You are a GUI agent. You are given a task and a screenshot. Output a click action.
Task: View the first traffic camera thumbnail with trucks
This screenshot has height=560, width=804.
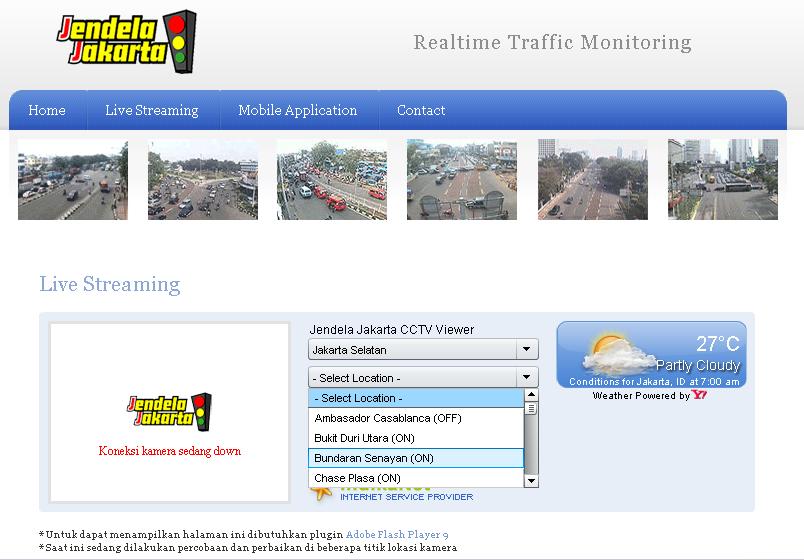(73, 180)
